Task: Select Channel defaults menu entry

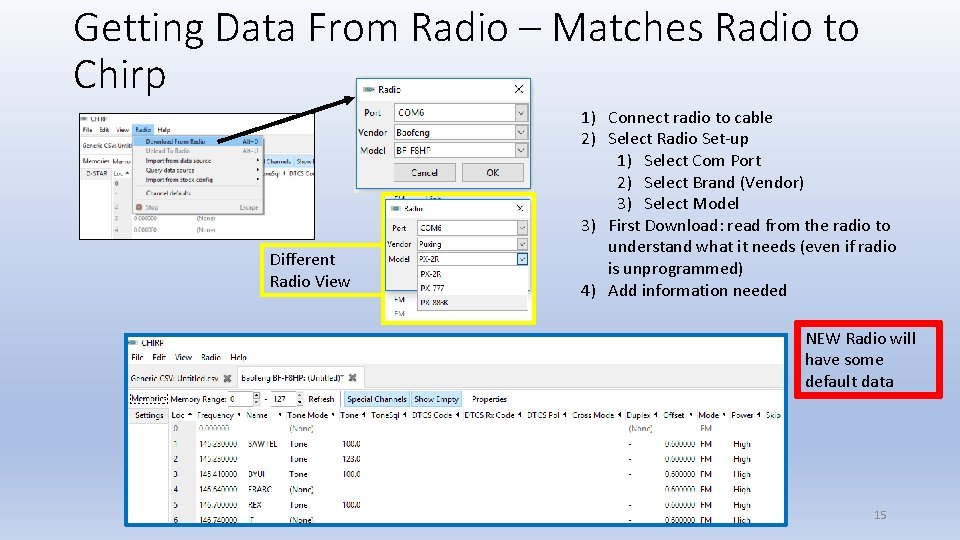Action: 198,193
